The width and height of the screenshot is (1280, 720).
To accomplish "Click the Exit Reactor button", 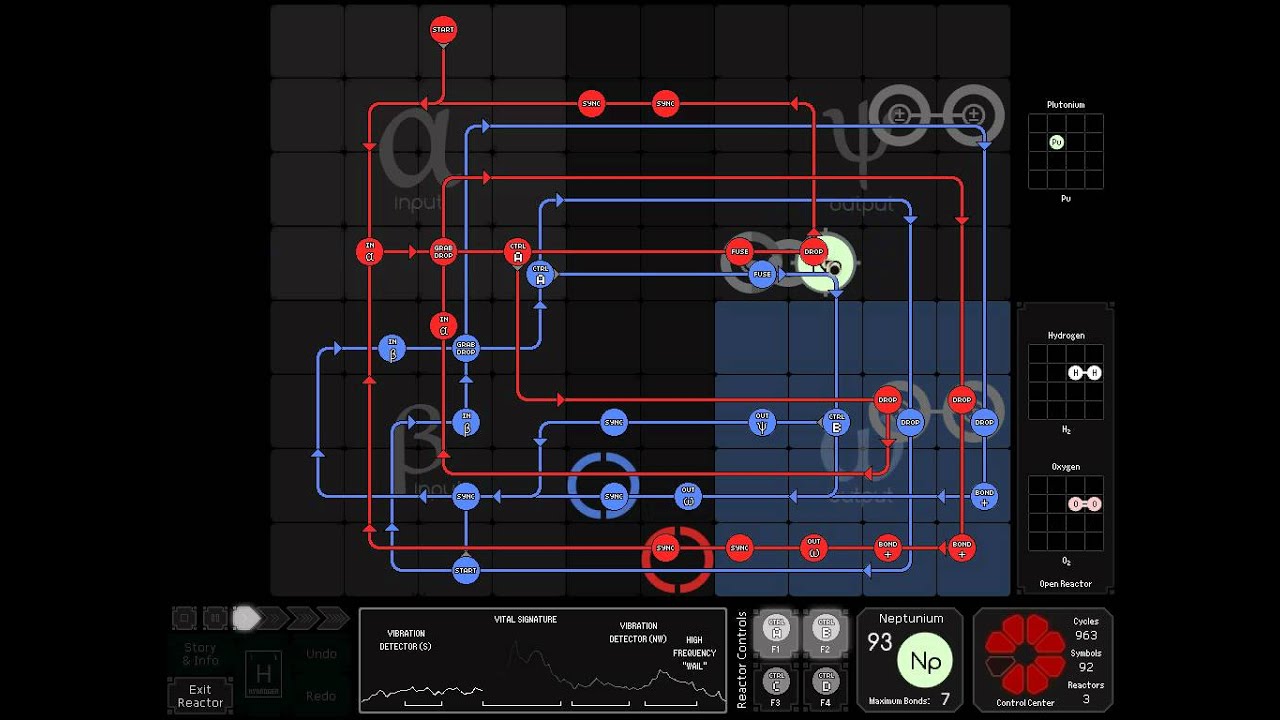I will [x=201, y=696].
